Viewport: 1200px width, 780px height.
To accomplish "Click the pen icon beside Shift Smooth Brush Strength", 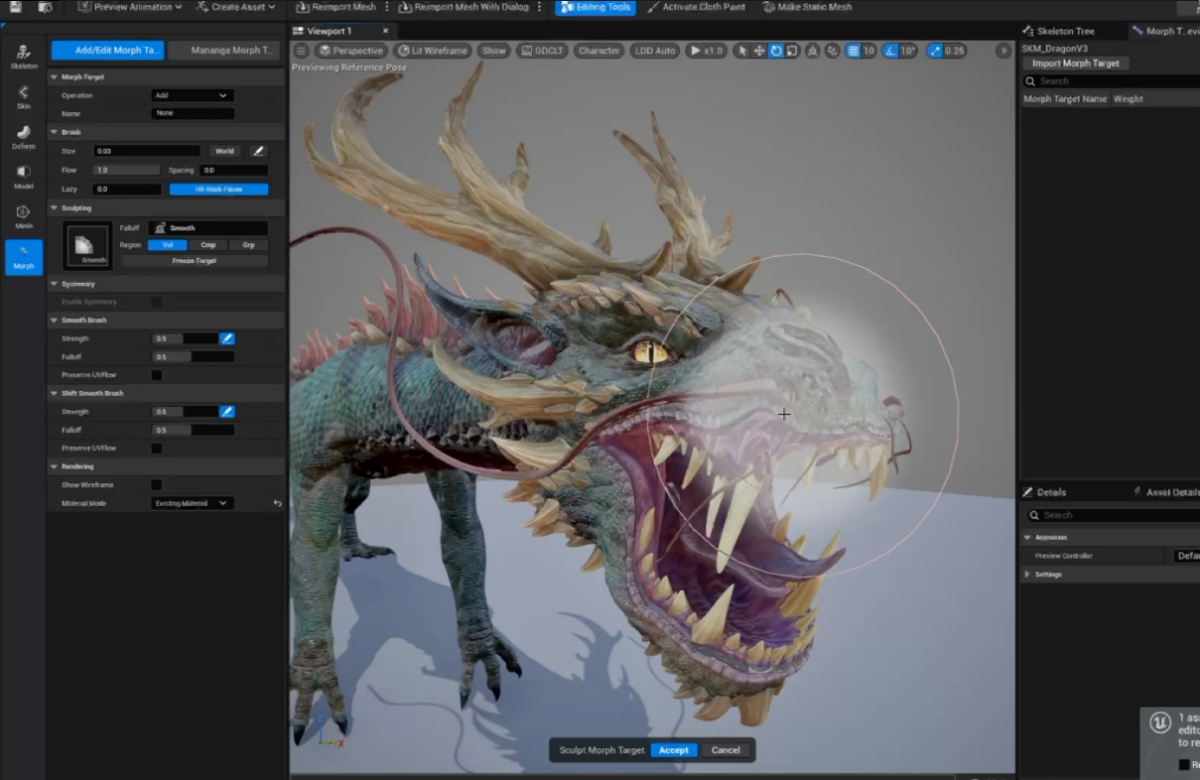I will pyautogui.click(x=227, y=412).
